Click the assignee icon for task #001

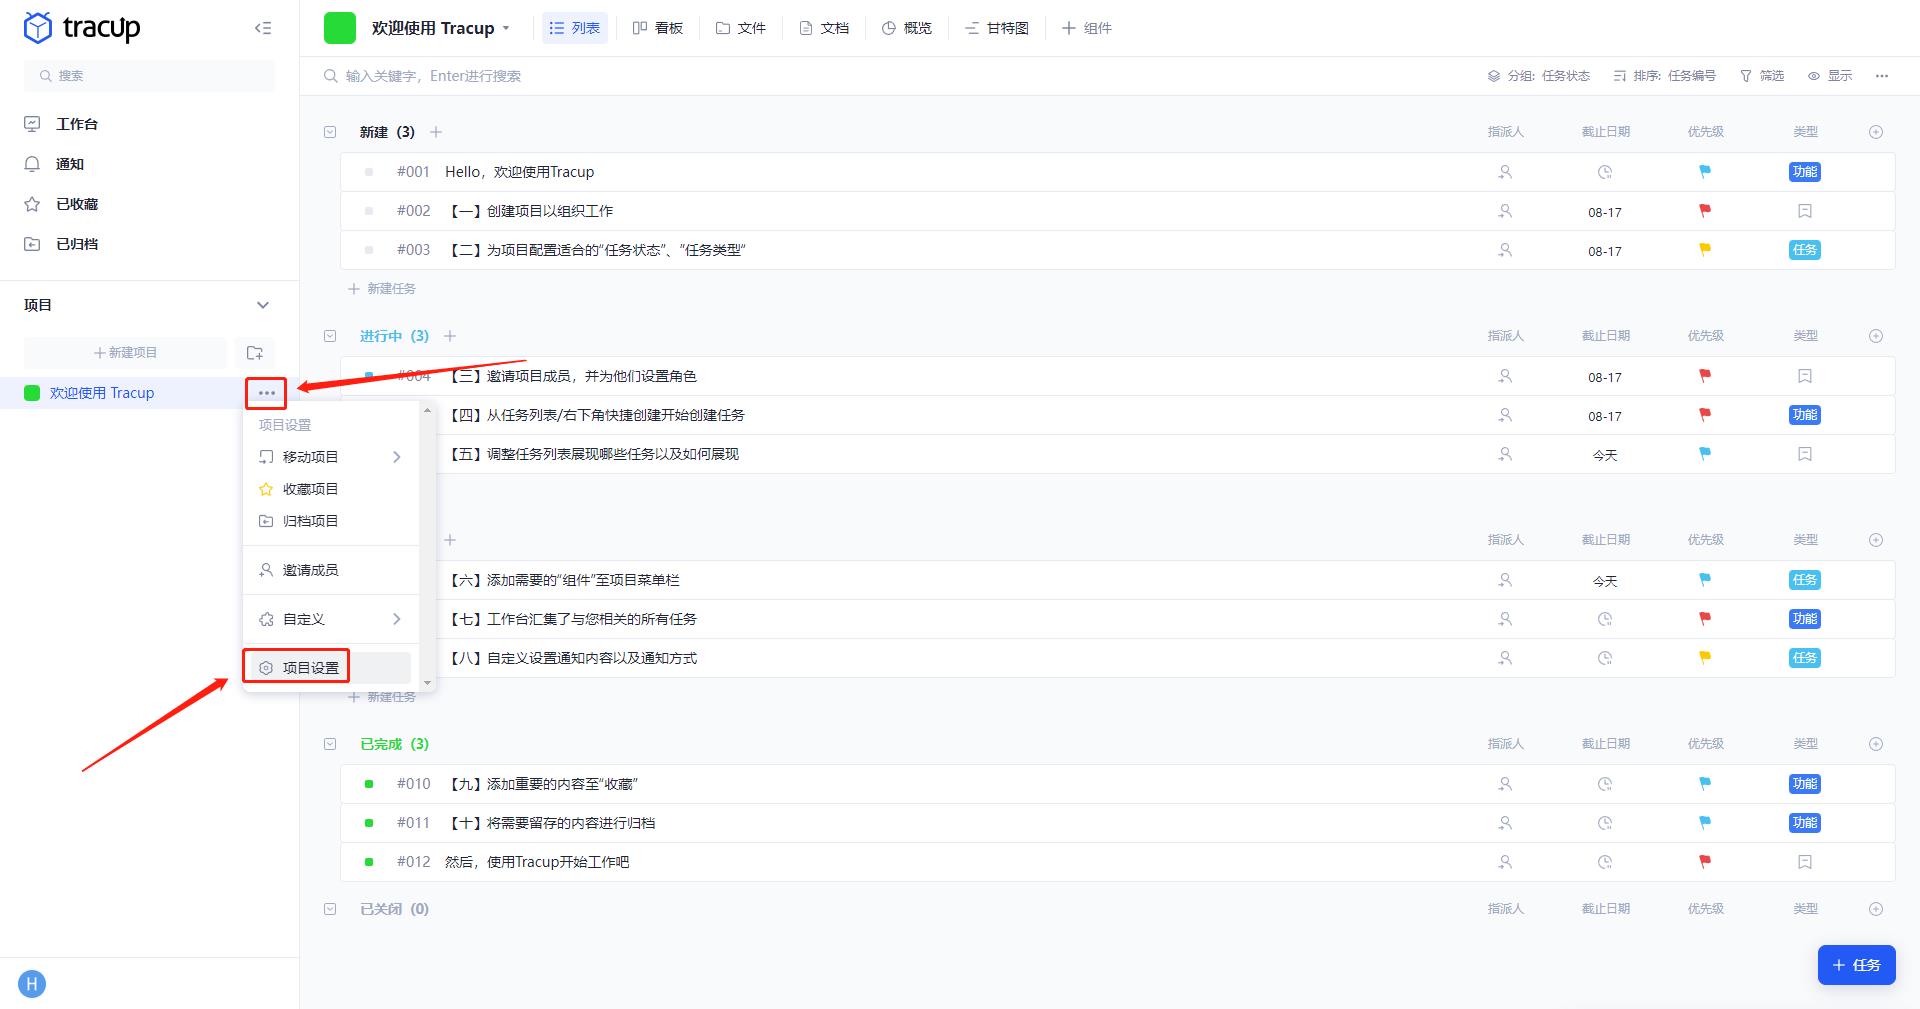(1505, 172)
